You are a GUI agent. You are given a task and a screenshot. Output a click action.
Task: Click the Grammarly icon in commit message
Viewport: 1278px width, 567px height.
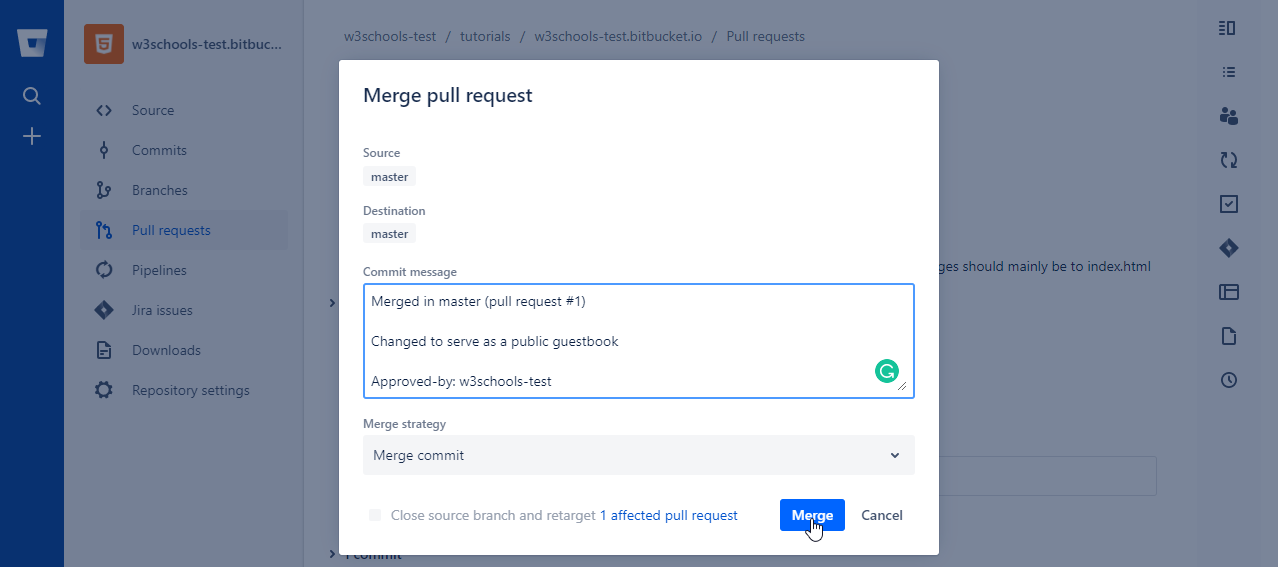click(886, 372)
